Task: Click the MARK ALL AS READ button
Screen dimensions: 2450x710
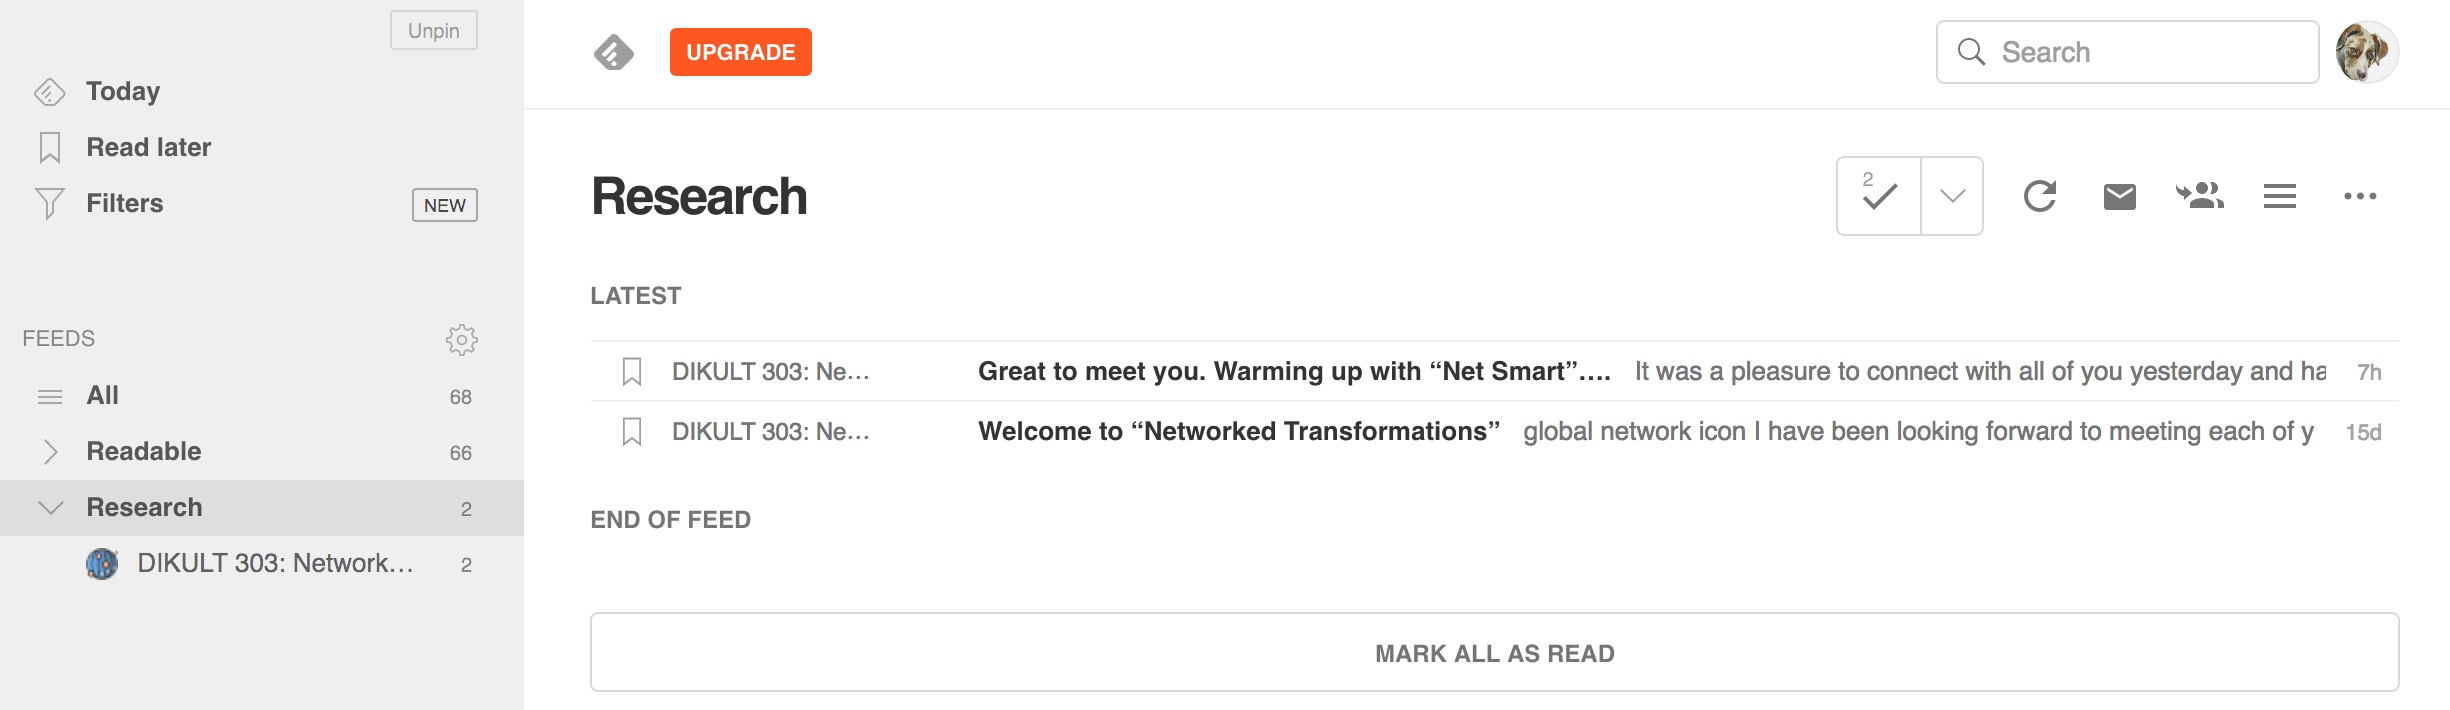Action: pyautogui.click(x=1494, y=653)
